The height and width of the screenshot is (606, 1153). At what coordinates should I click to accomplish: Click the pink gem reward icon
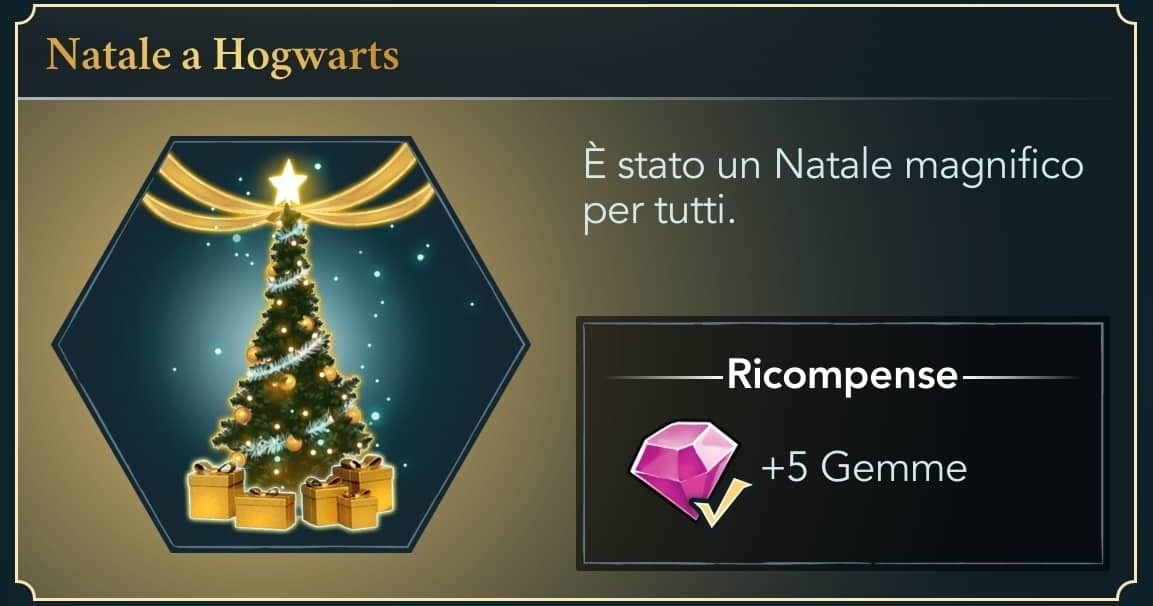click(x=684, y=469)
